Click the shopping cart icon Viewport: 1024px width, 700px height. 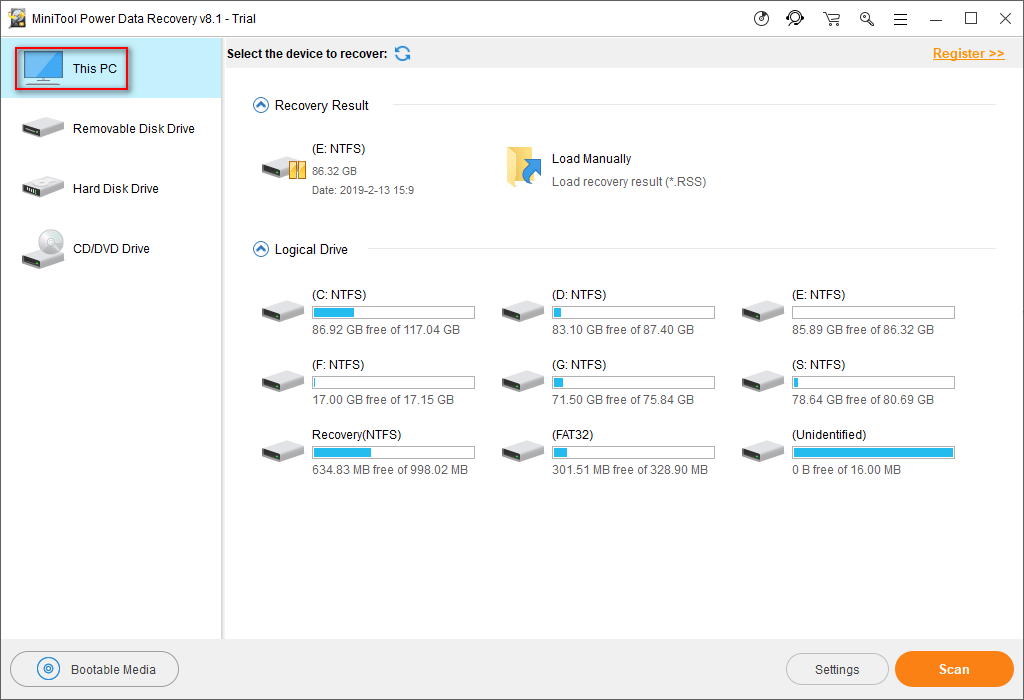(x=831, y=18)
